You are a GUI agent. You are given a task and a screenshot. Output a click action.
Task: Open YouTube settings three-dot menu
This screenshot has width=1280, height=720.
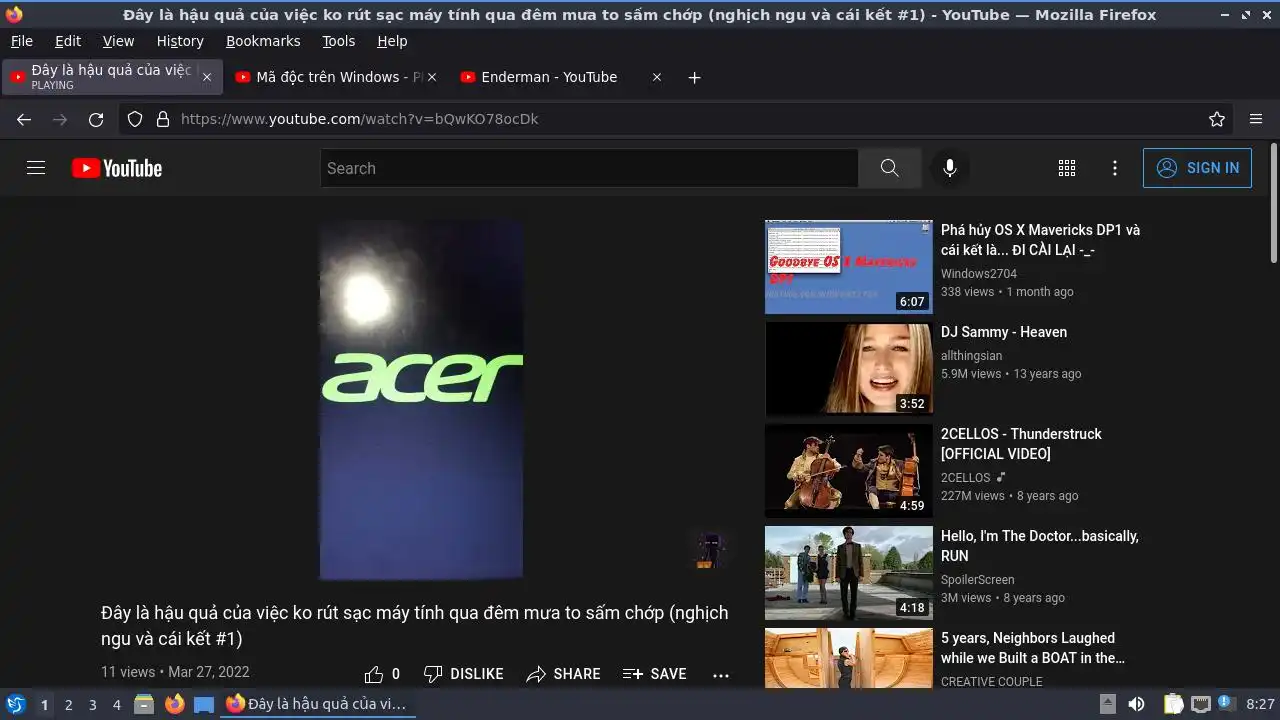click(1115, 168)
